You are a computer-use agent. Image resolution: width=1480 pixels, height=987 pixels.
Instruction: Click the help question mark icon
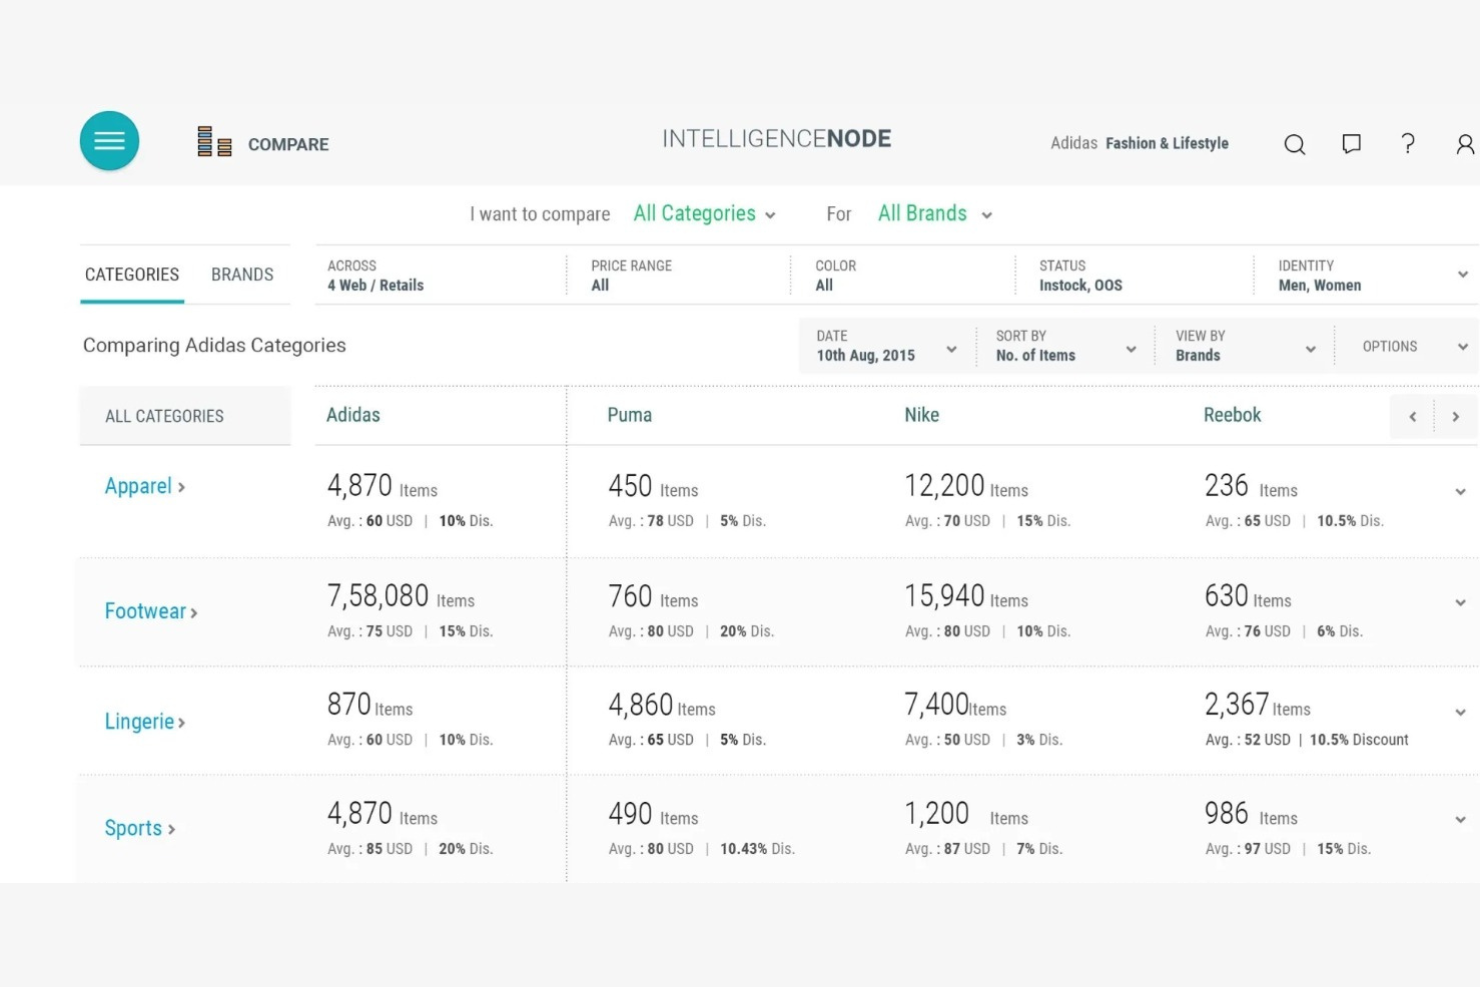1408,144
